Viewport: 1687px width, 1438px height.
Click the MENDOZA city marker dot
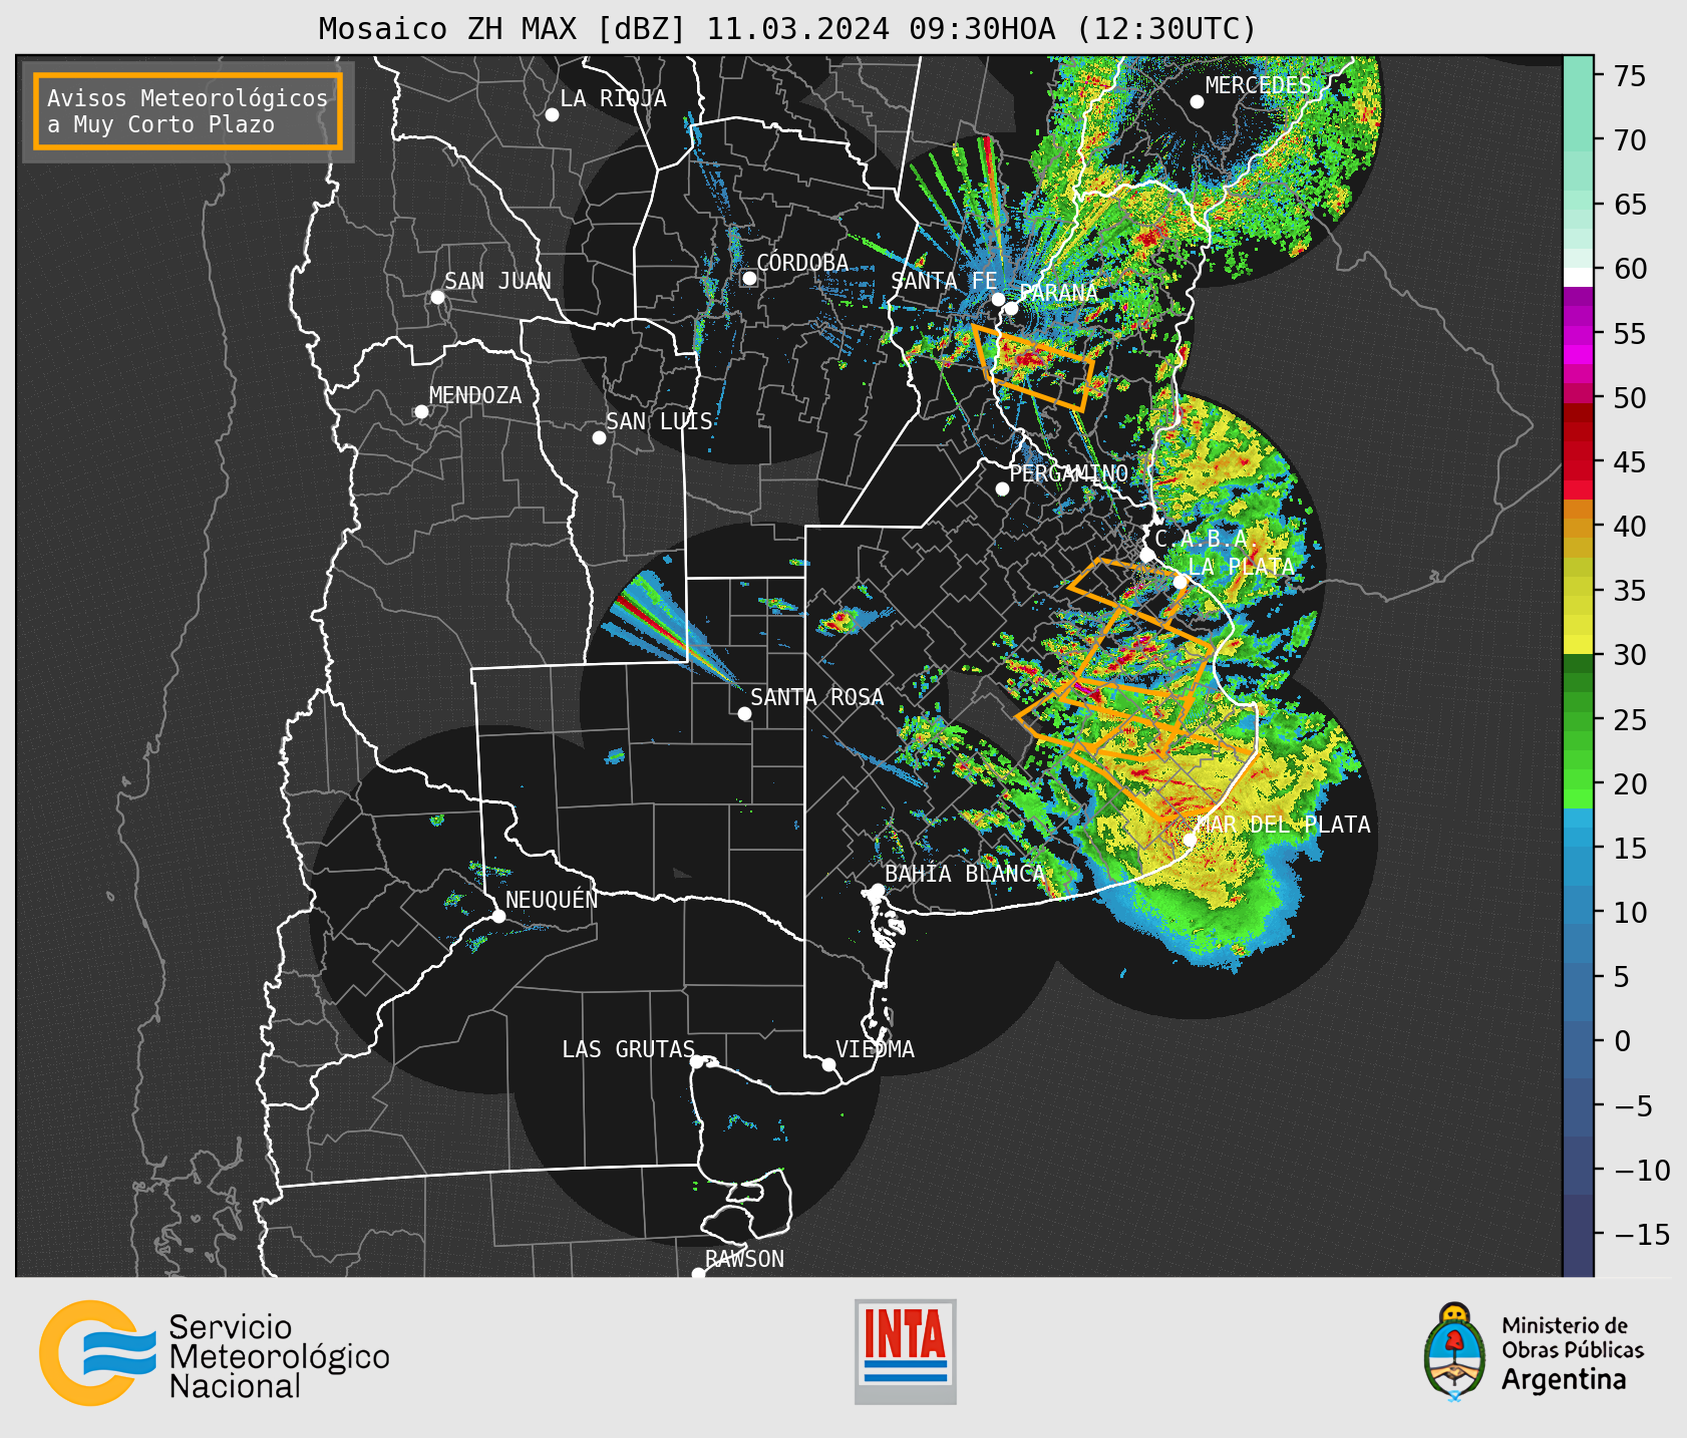(x=421, y=412)
